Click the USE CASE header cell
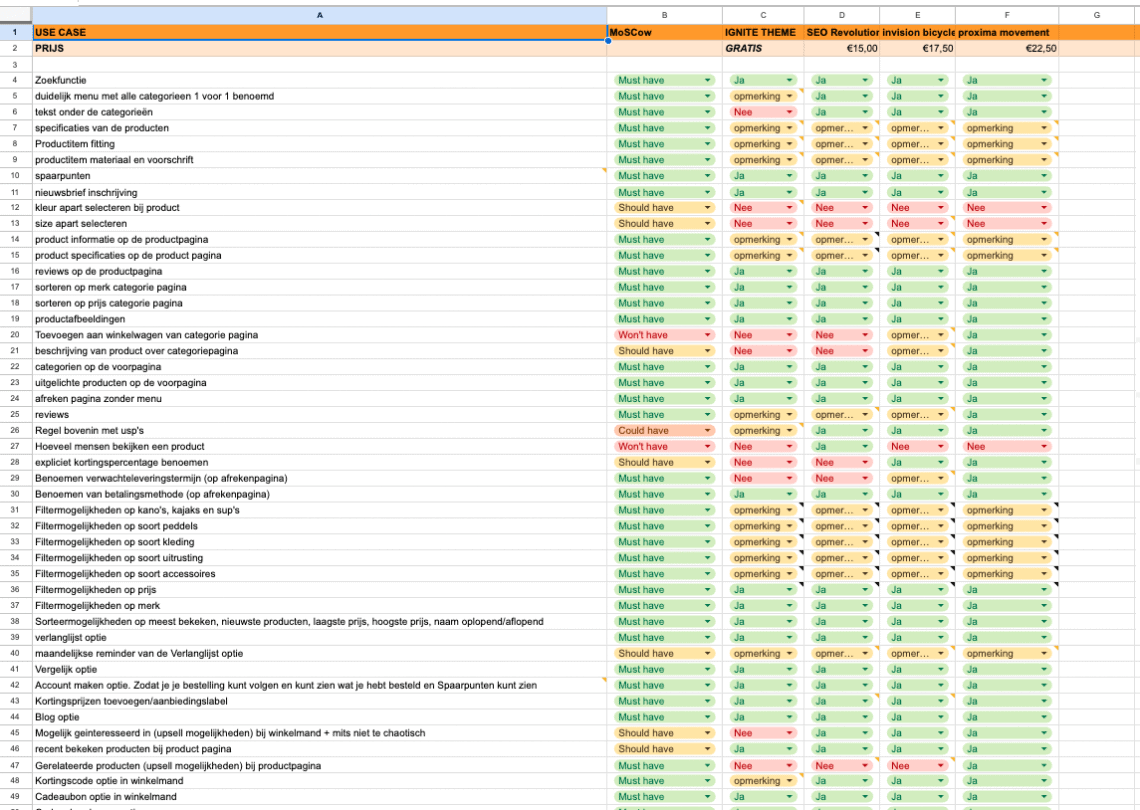Viewport: 1140px width, 810px height. tap(320, 33)
